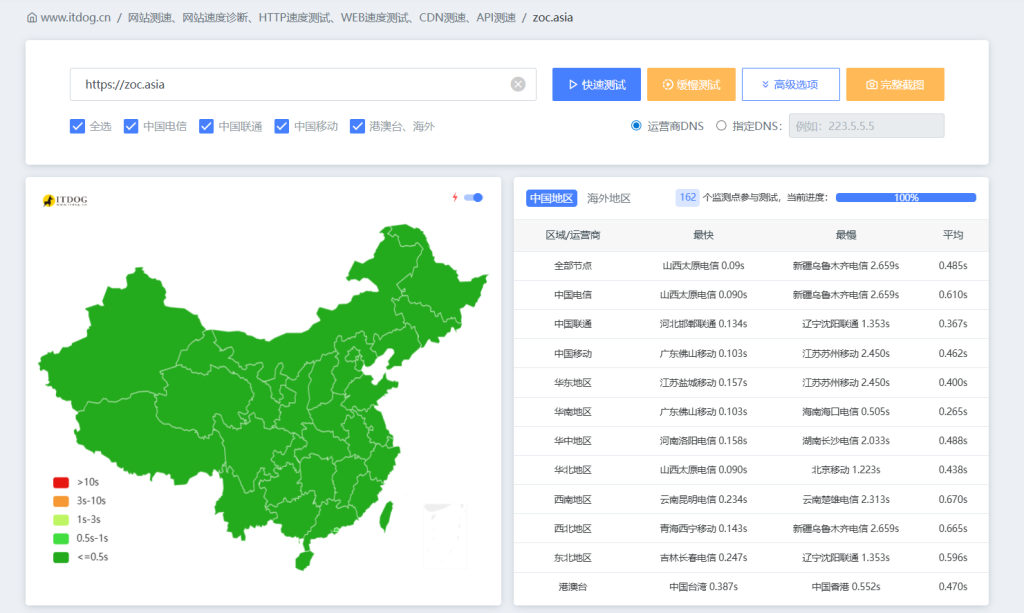Click the 完整截图 screenshot button
Viewport: 1024px width, 613px height.
click(x=895, y=85)
